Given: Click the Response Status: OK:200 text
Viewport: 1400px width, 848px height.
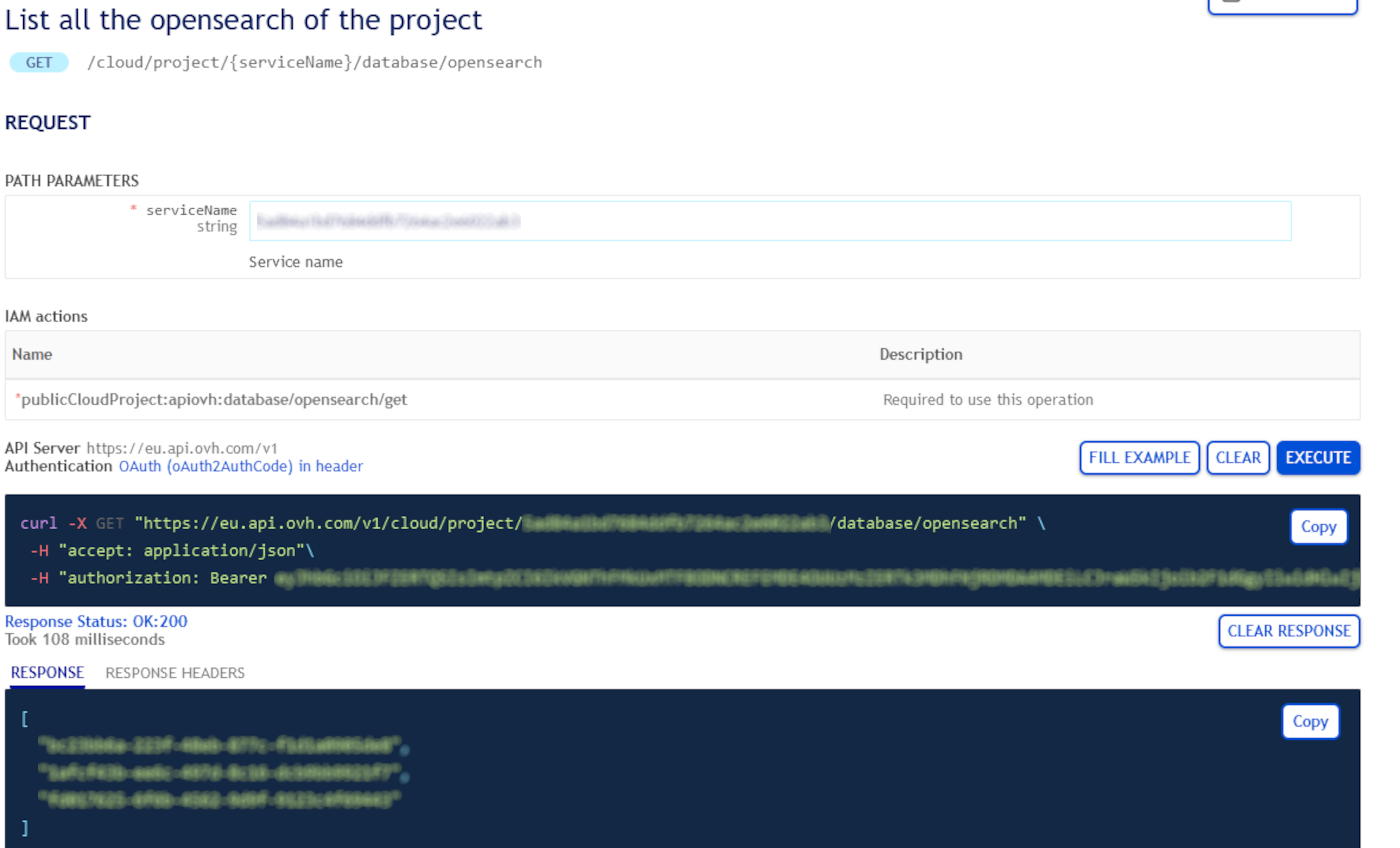Looking at the screenshot, I should [x=96, y=621].
